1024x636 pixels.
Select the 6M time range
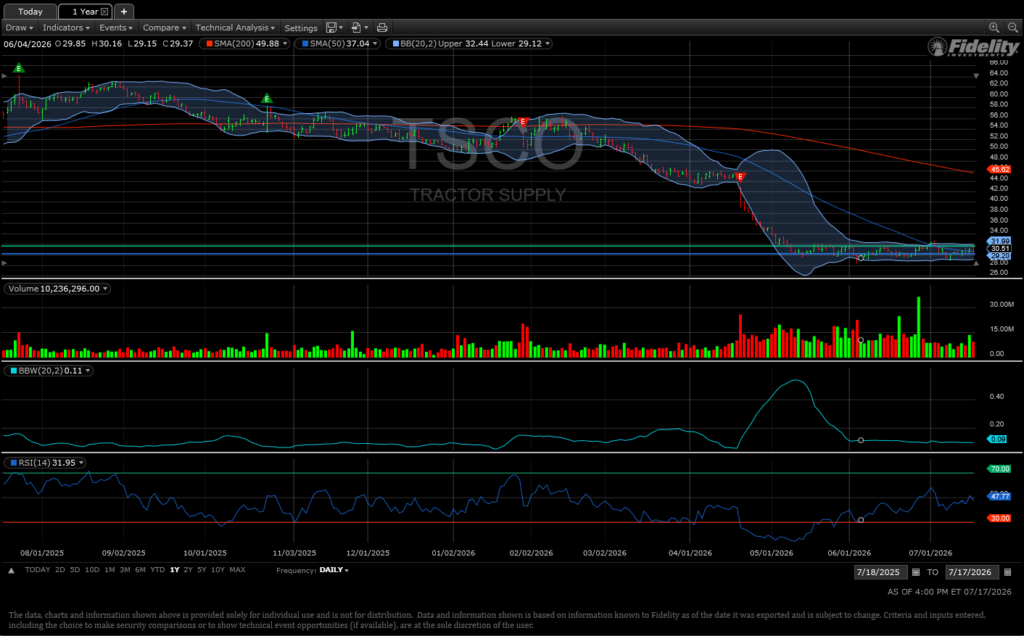[140, 570]
